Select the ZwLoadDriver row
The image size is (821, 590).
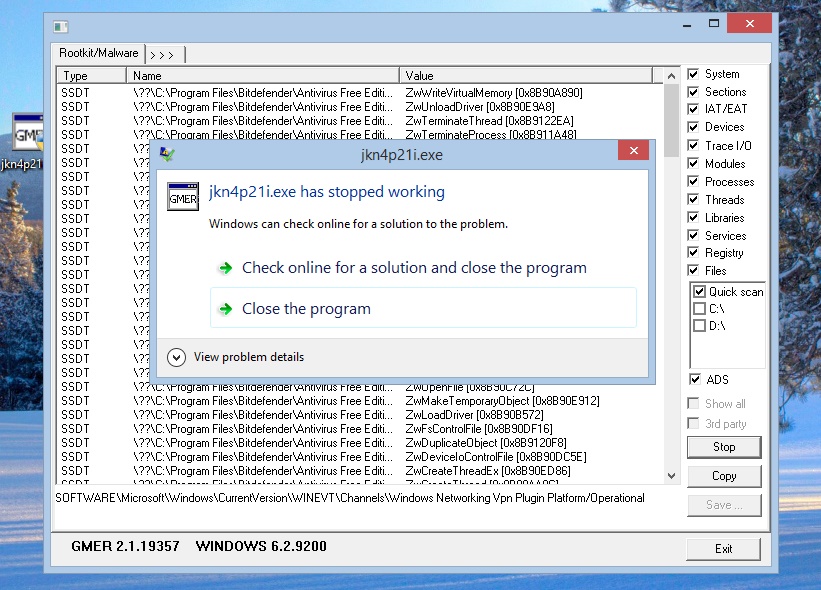click(x=360, y=415)
